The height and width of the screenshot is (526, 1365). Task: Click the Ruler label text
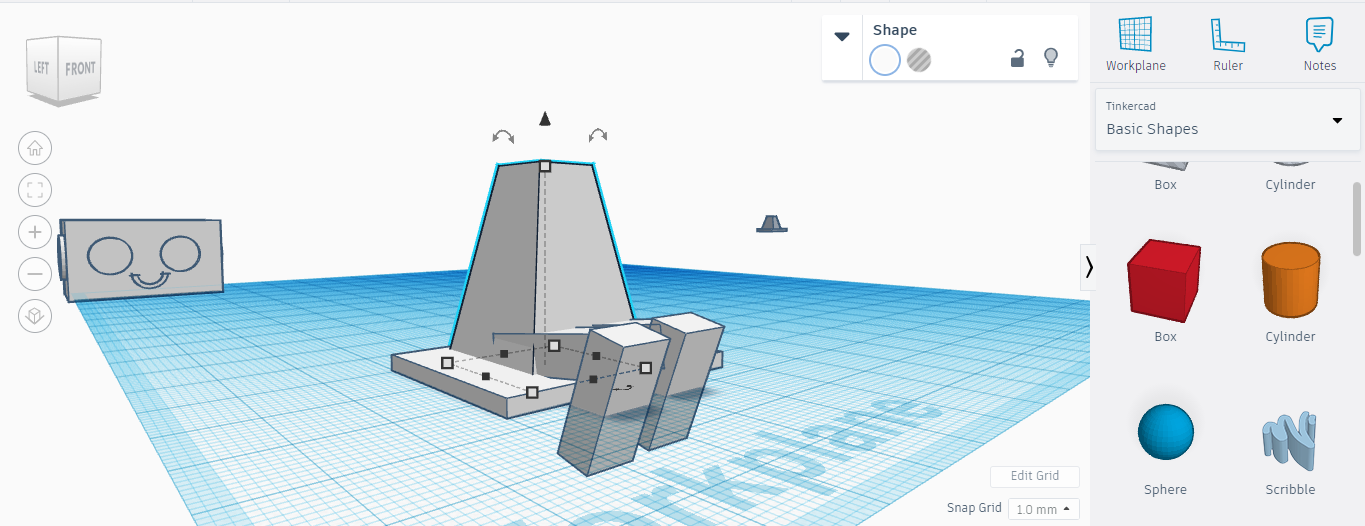[x=1228, y=66]
